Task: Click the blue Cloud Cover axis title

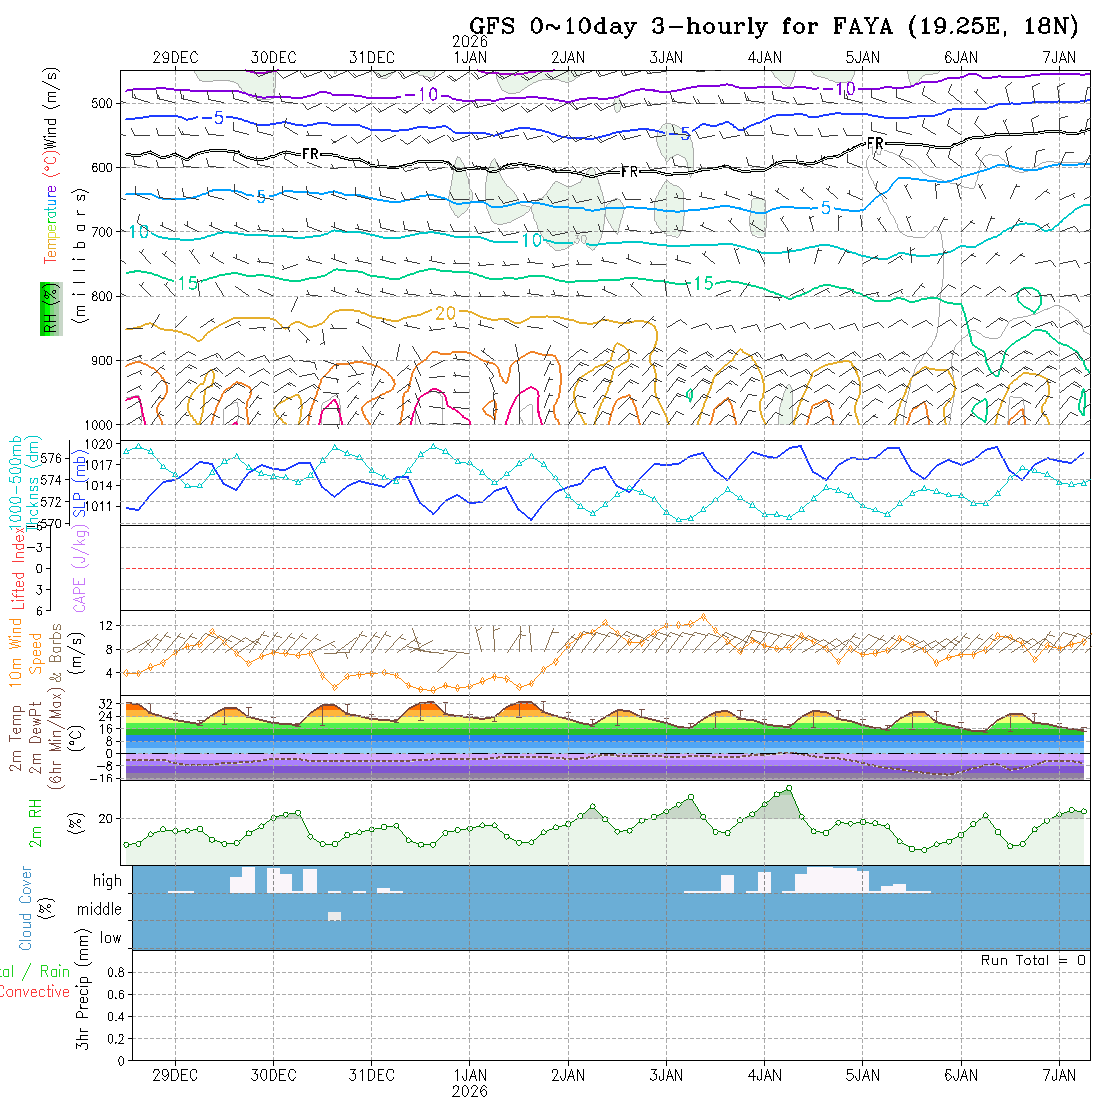Action: 27,907
